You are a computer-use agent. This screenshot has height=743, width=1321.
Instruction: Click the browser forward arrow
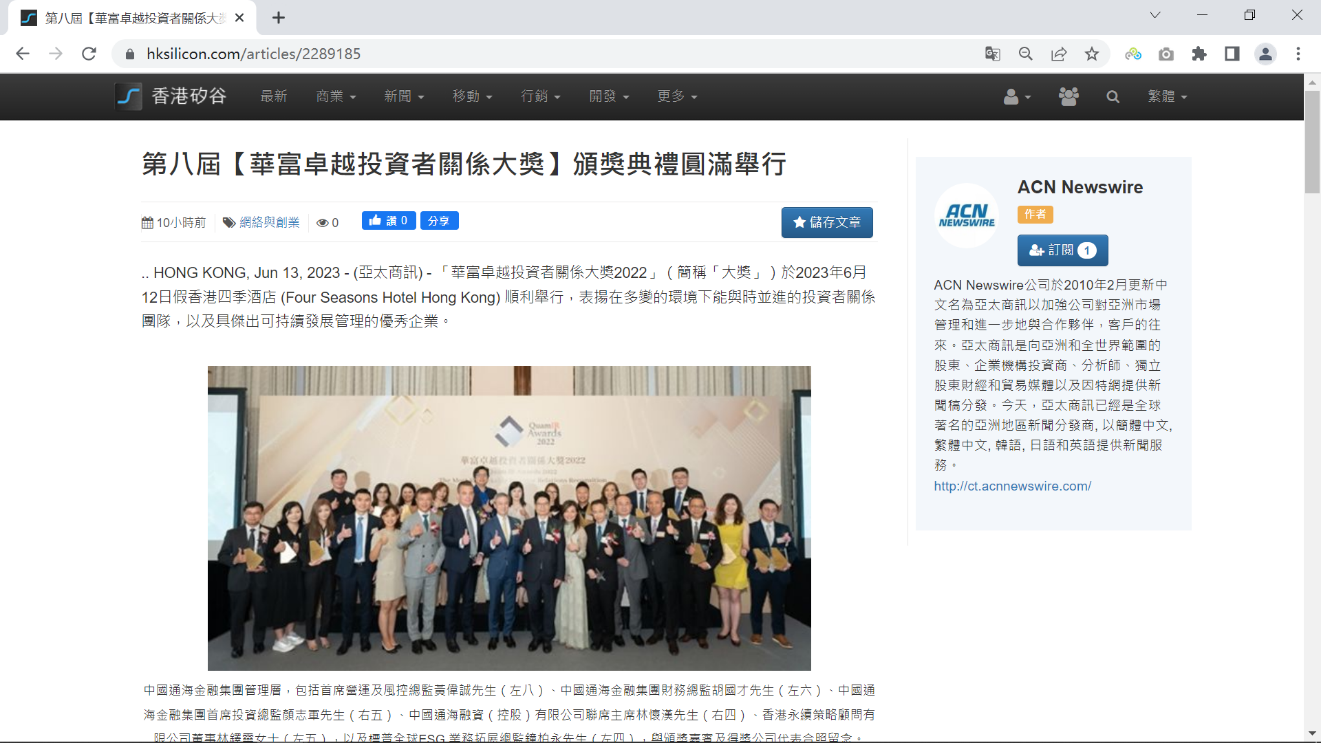click(x=56, y=54)
